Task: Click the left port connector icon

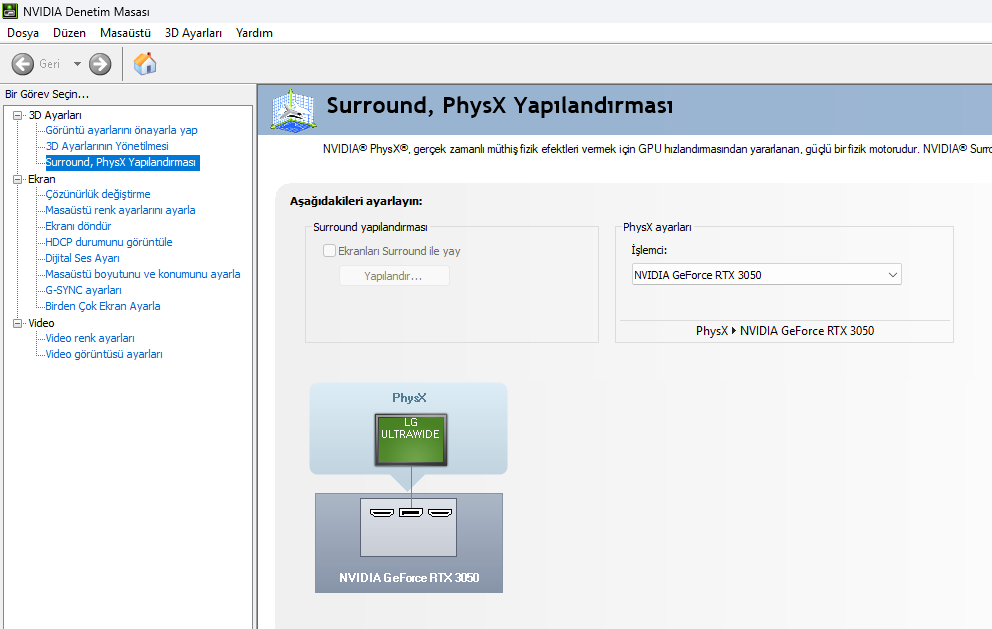Action: click(x=381, y=513)
